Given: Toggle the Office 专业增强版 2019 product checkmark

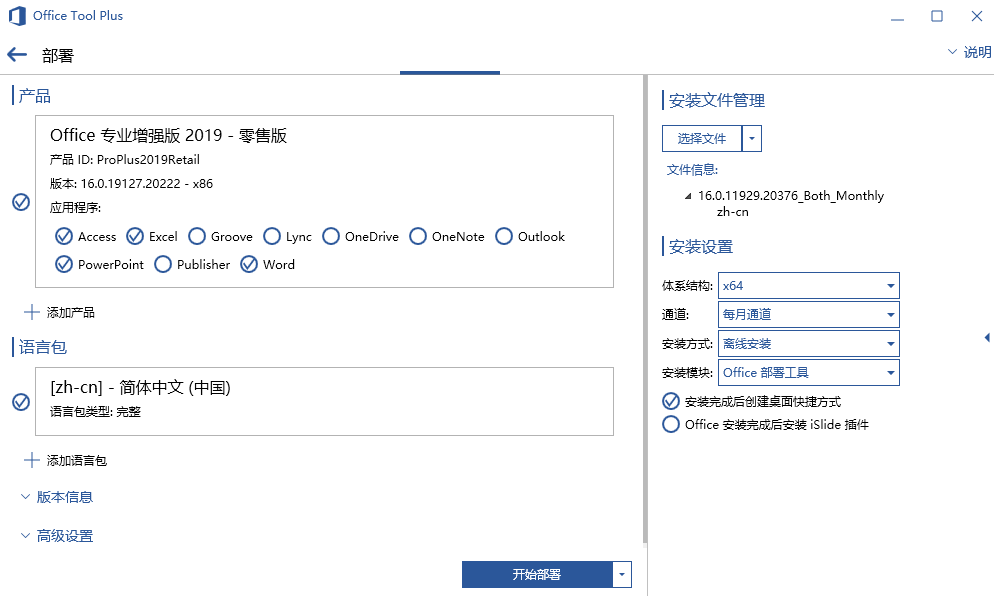Looking at the screenshot, I should coord(21,202).
